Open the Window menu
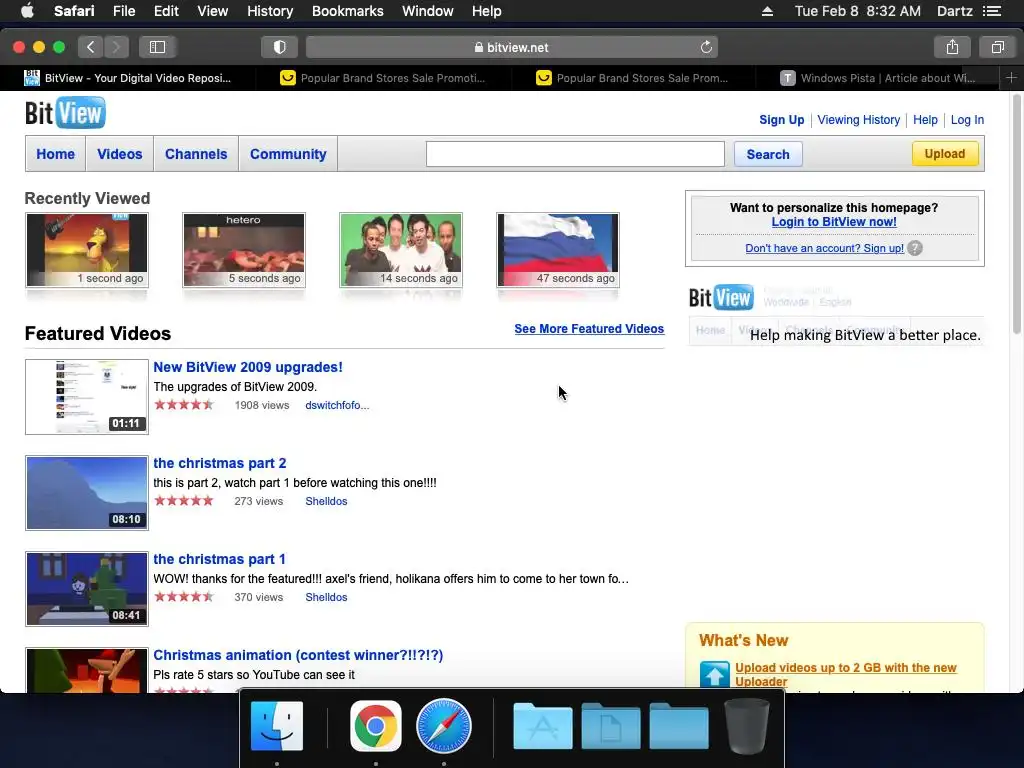The height and width of the screenshot is (768, 1024). point(428,11)
